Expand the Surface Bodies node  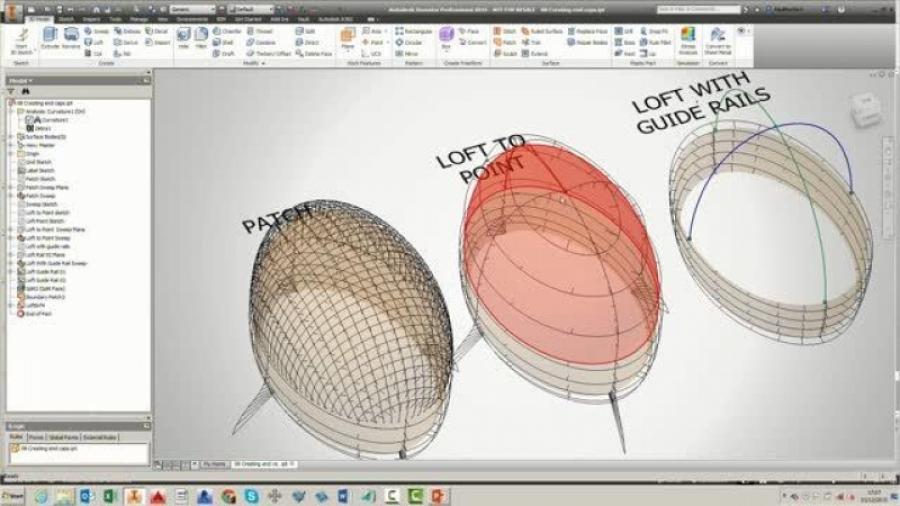(10, 137)
